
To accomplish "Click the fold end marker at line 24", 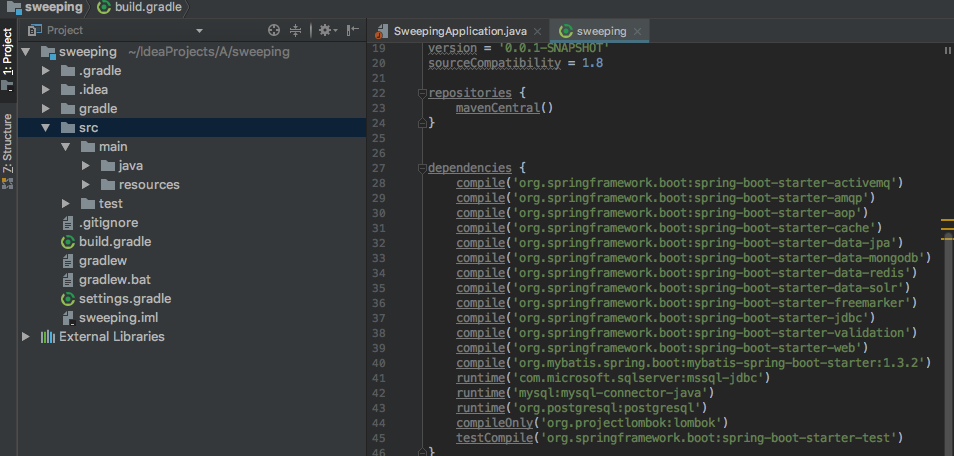I will (422, 123).
